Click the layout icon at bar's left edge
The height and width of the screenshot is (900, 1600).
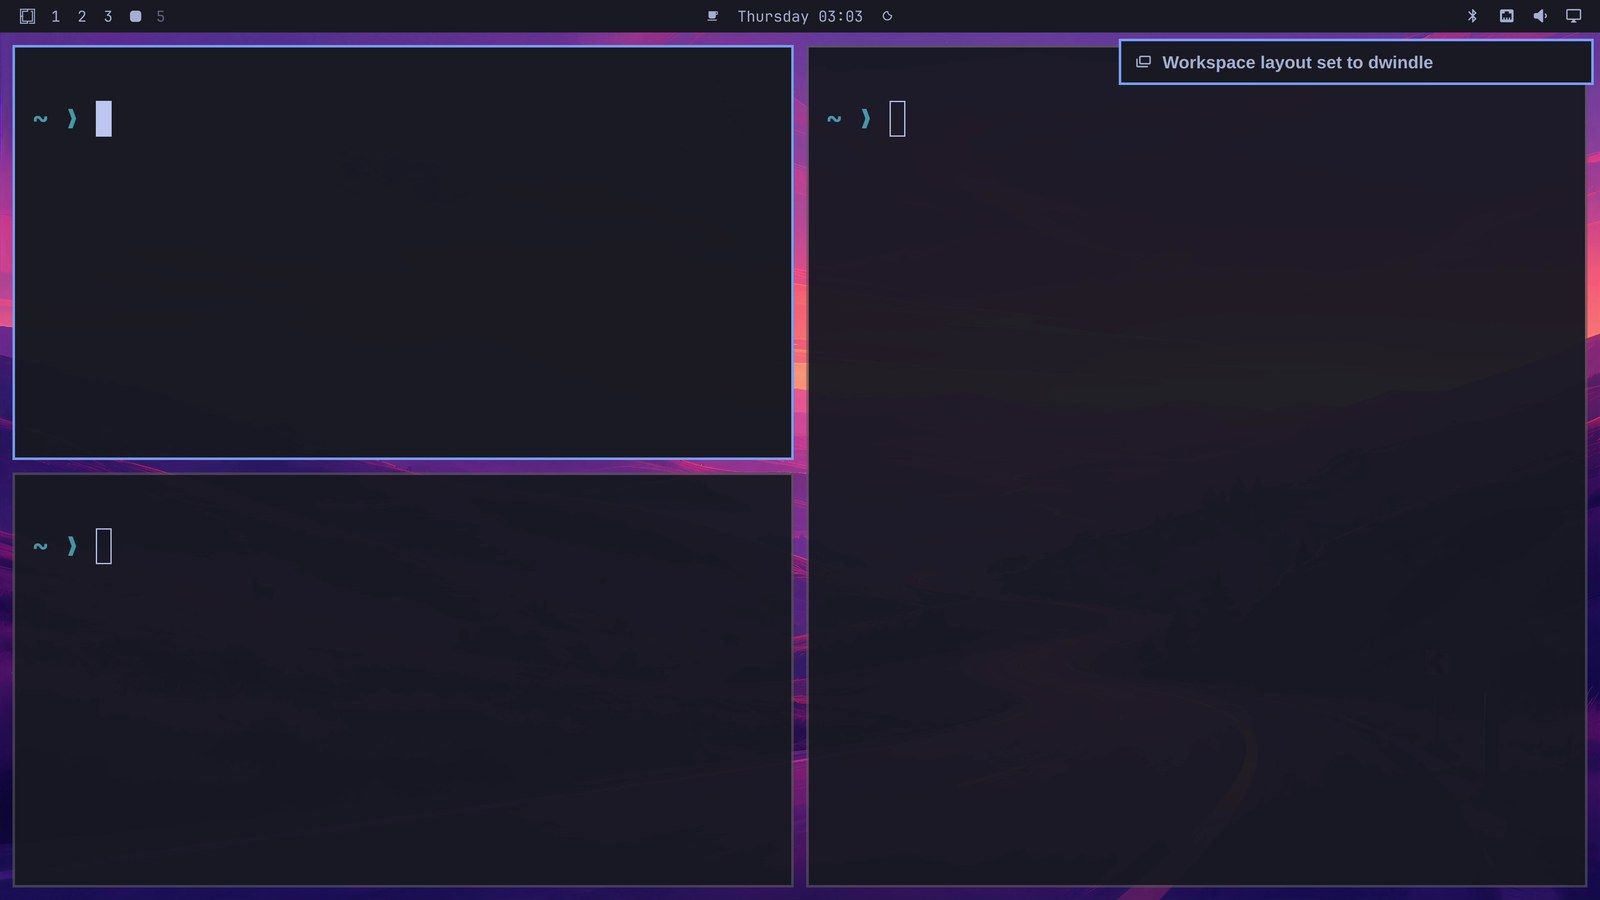(27, 16)
